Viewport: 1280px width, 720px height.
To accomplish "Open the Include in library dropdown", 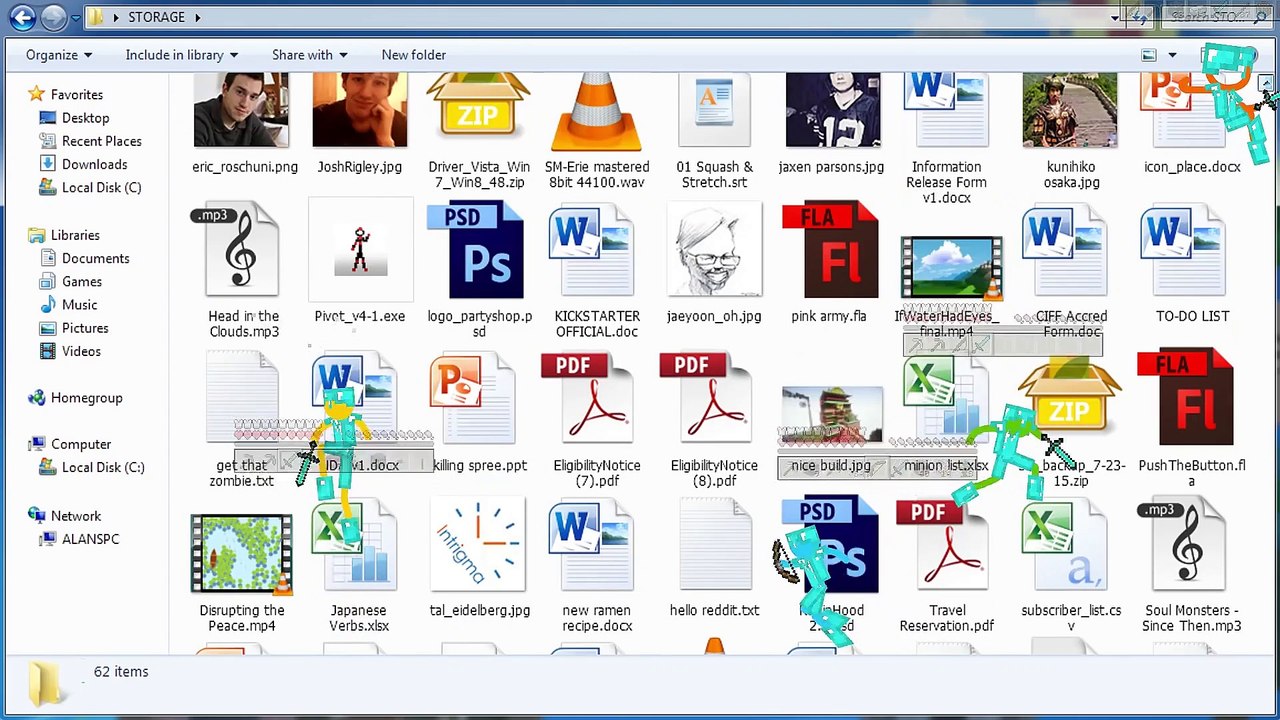I will click(182, 55).
